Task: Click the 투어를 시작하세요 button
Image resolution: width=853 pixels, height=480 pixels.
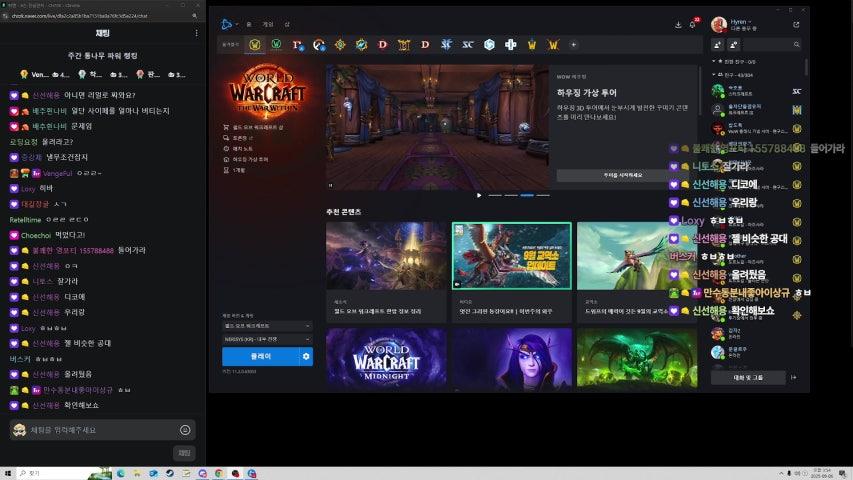Action: (x=622, y=175)
